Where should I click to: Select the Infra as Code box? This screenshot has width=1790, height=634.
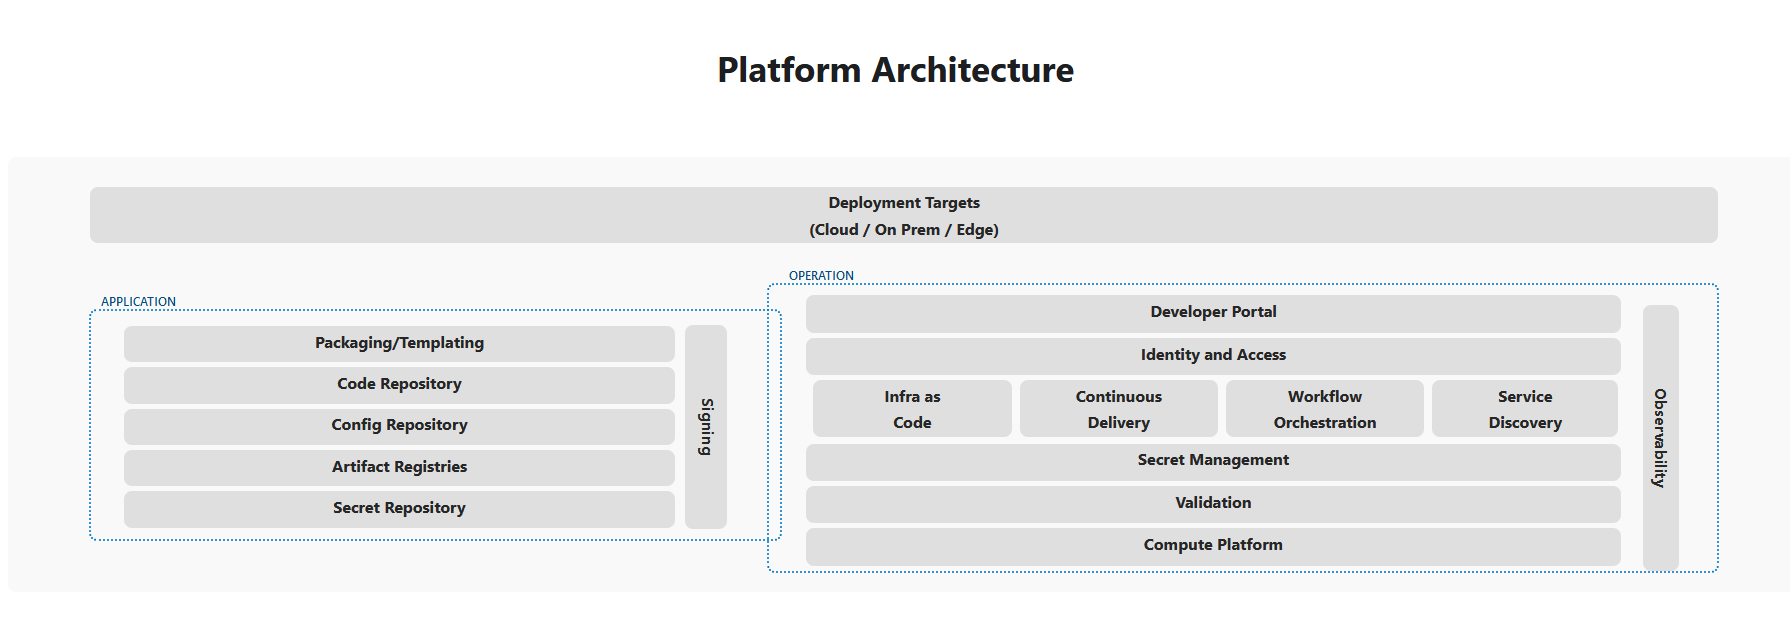pyautogui.click(x=912, y=409)
